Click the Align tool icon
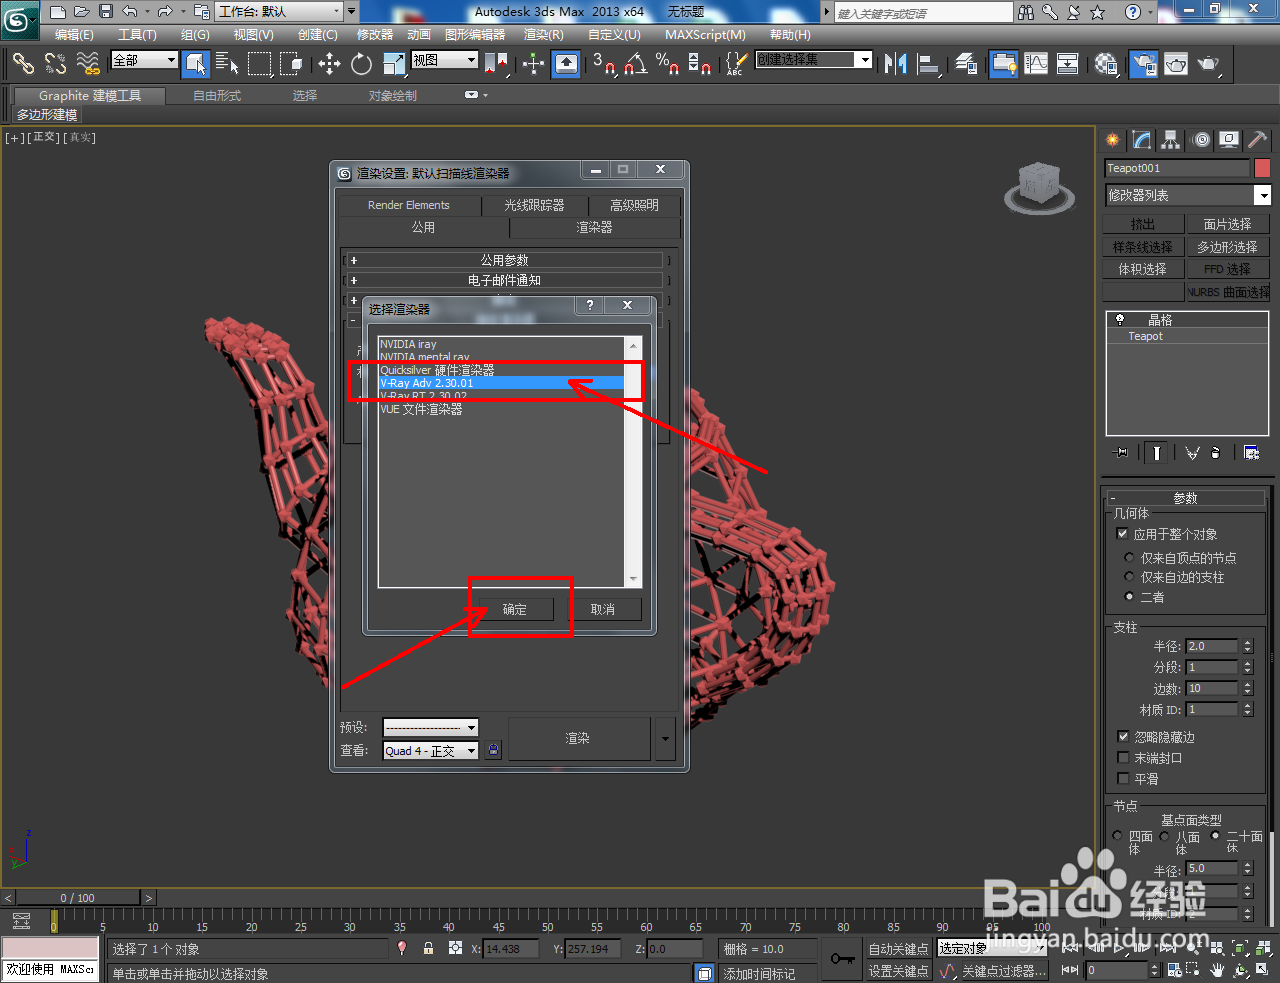 click(929, 64)
